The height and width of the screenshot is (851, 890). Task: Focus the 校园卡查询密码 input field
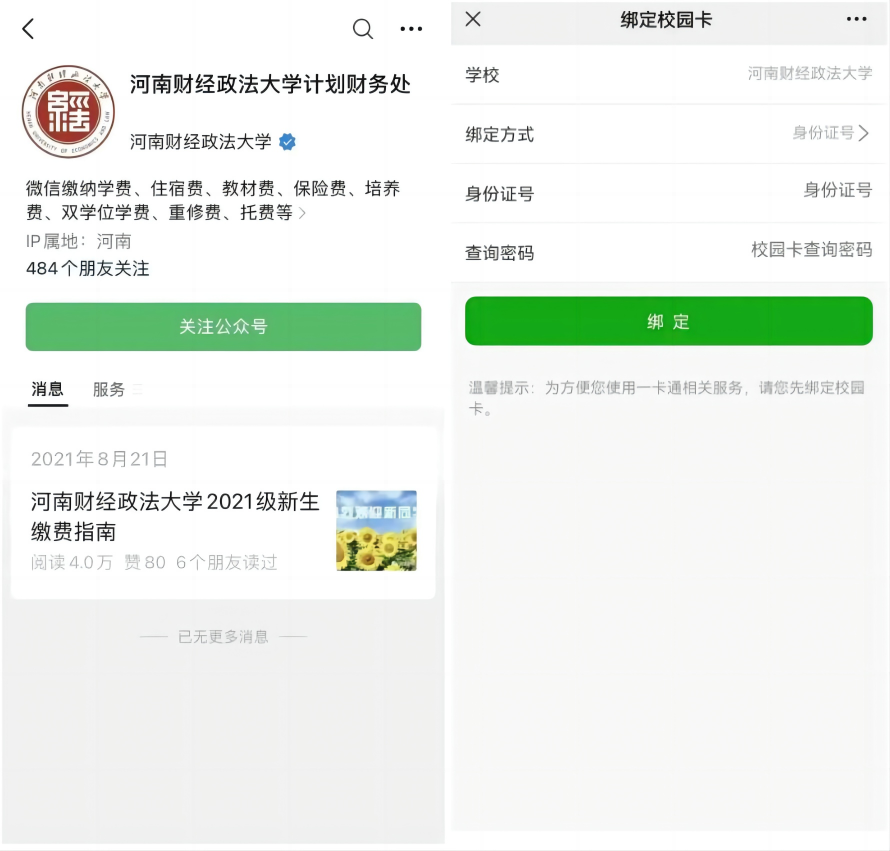[x=669, y=252]
